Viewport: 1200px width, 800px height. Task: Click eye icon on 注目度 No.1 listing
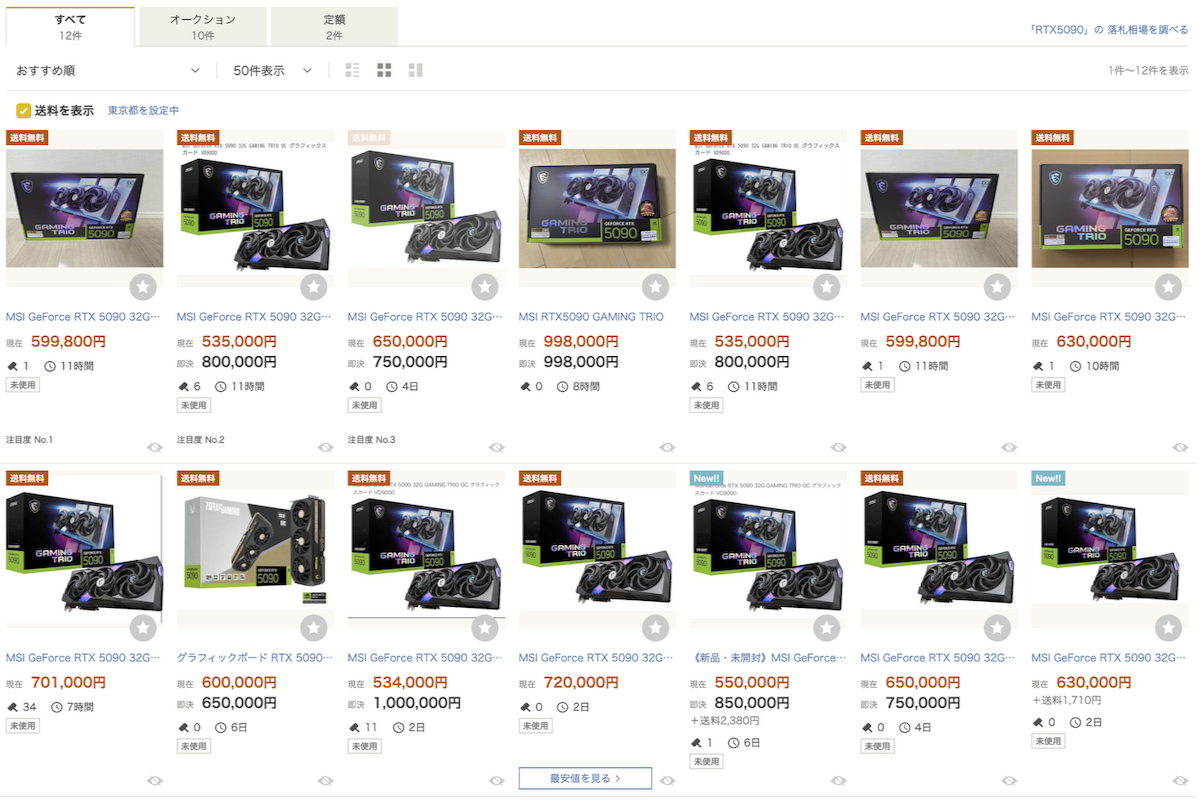pyautogui.click(x=155, y=447)
